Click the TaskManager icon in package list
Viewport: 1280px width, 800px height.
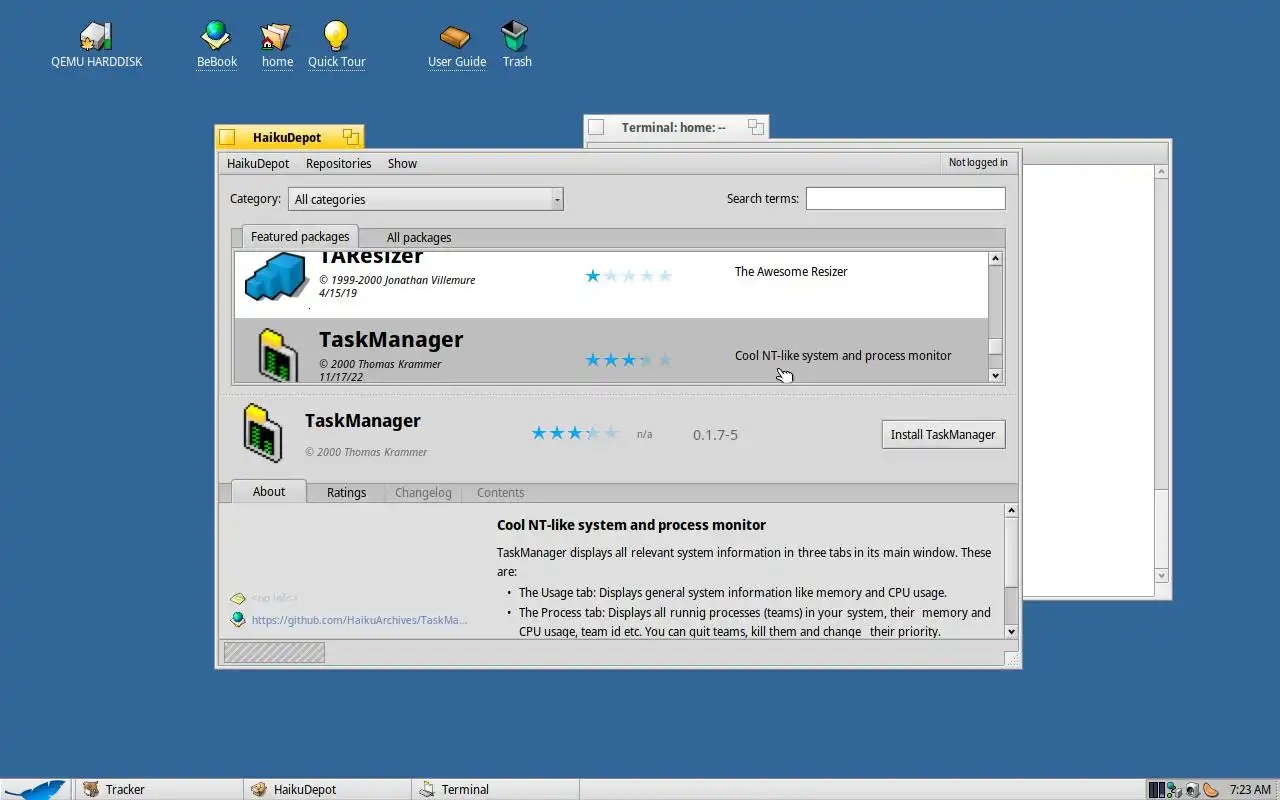coord(277,354)
